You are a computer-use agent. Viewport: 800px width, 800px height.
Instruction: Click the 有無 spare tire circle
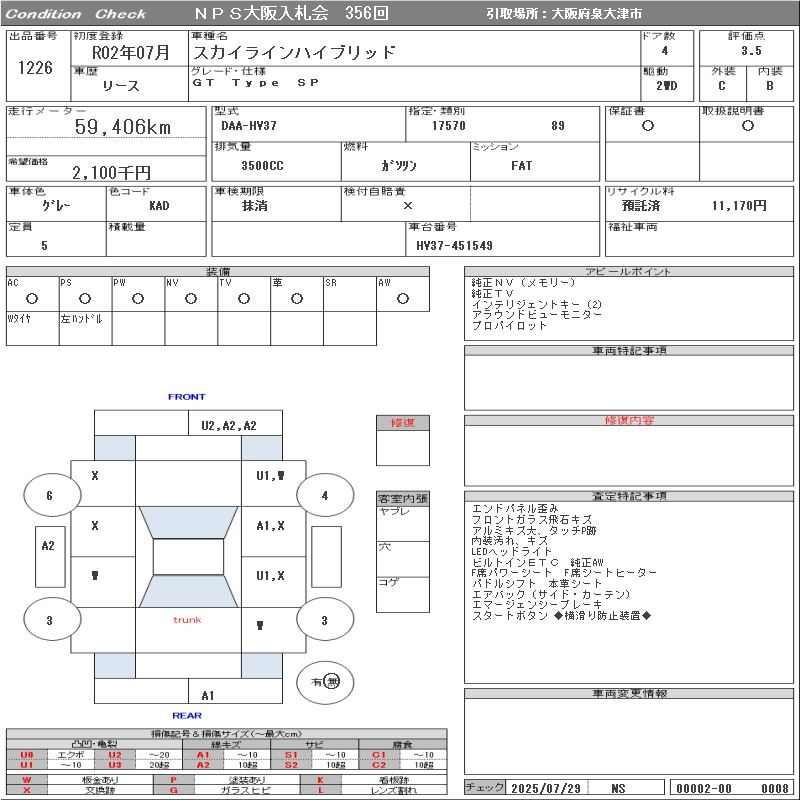325,682
